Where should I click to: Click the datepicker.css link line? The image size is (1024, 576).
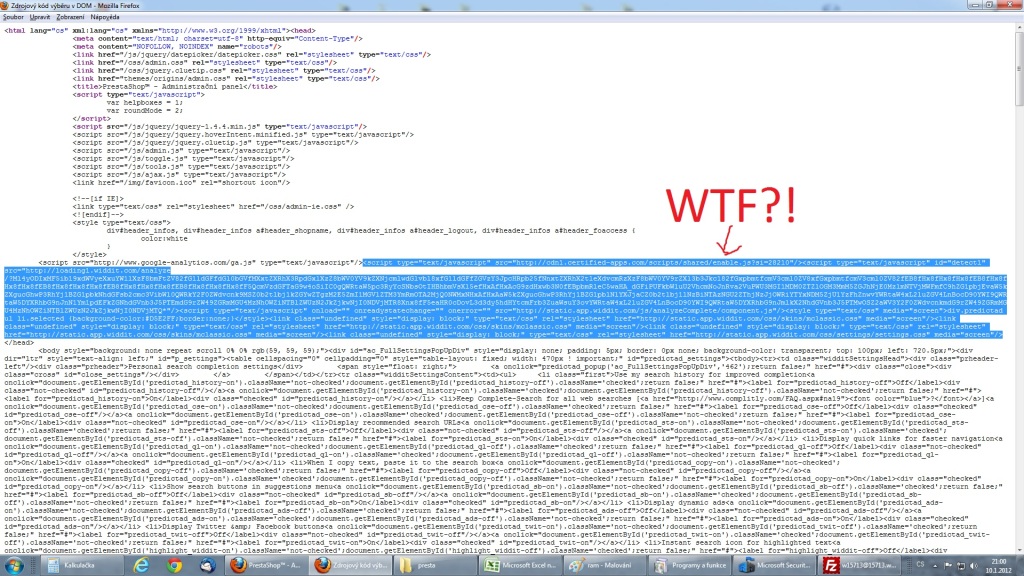251,55
